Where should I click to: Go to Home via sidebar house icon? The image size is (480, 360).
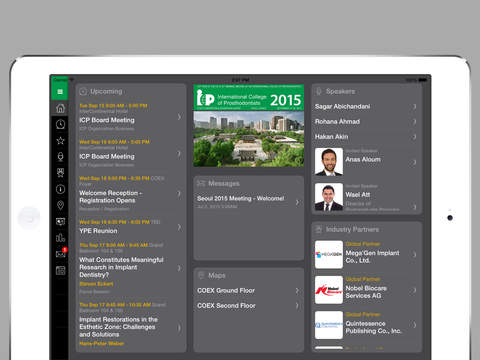click(60, 108)
